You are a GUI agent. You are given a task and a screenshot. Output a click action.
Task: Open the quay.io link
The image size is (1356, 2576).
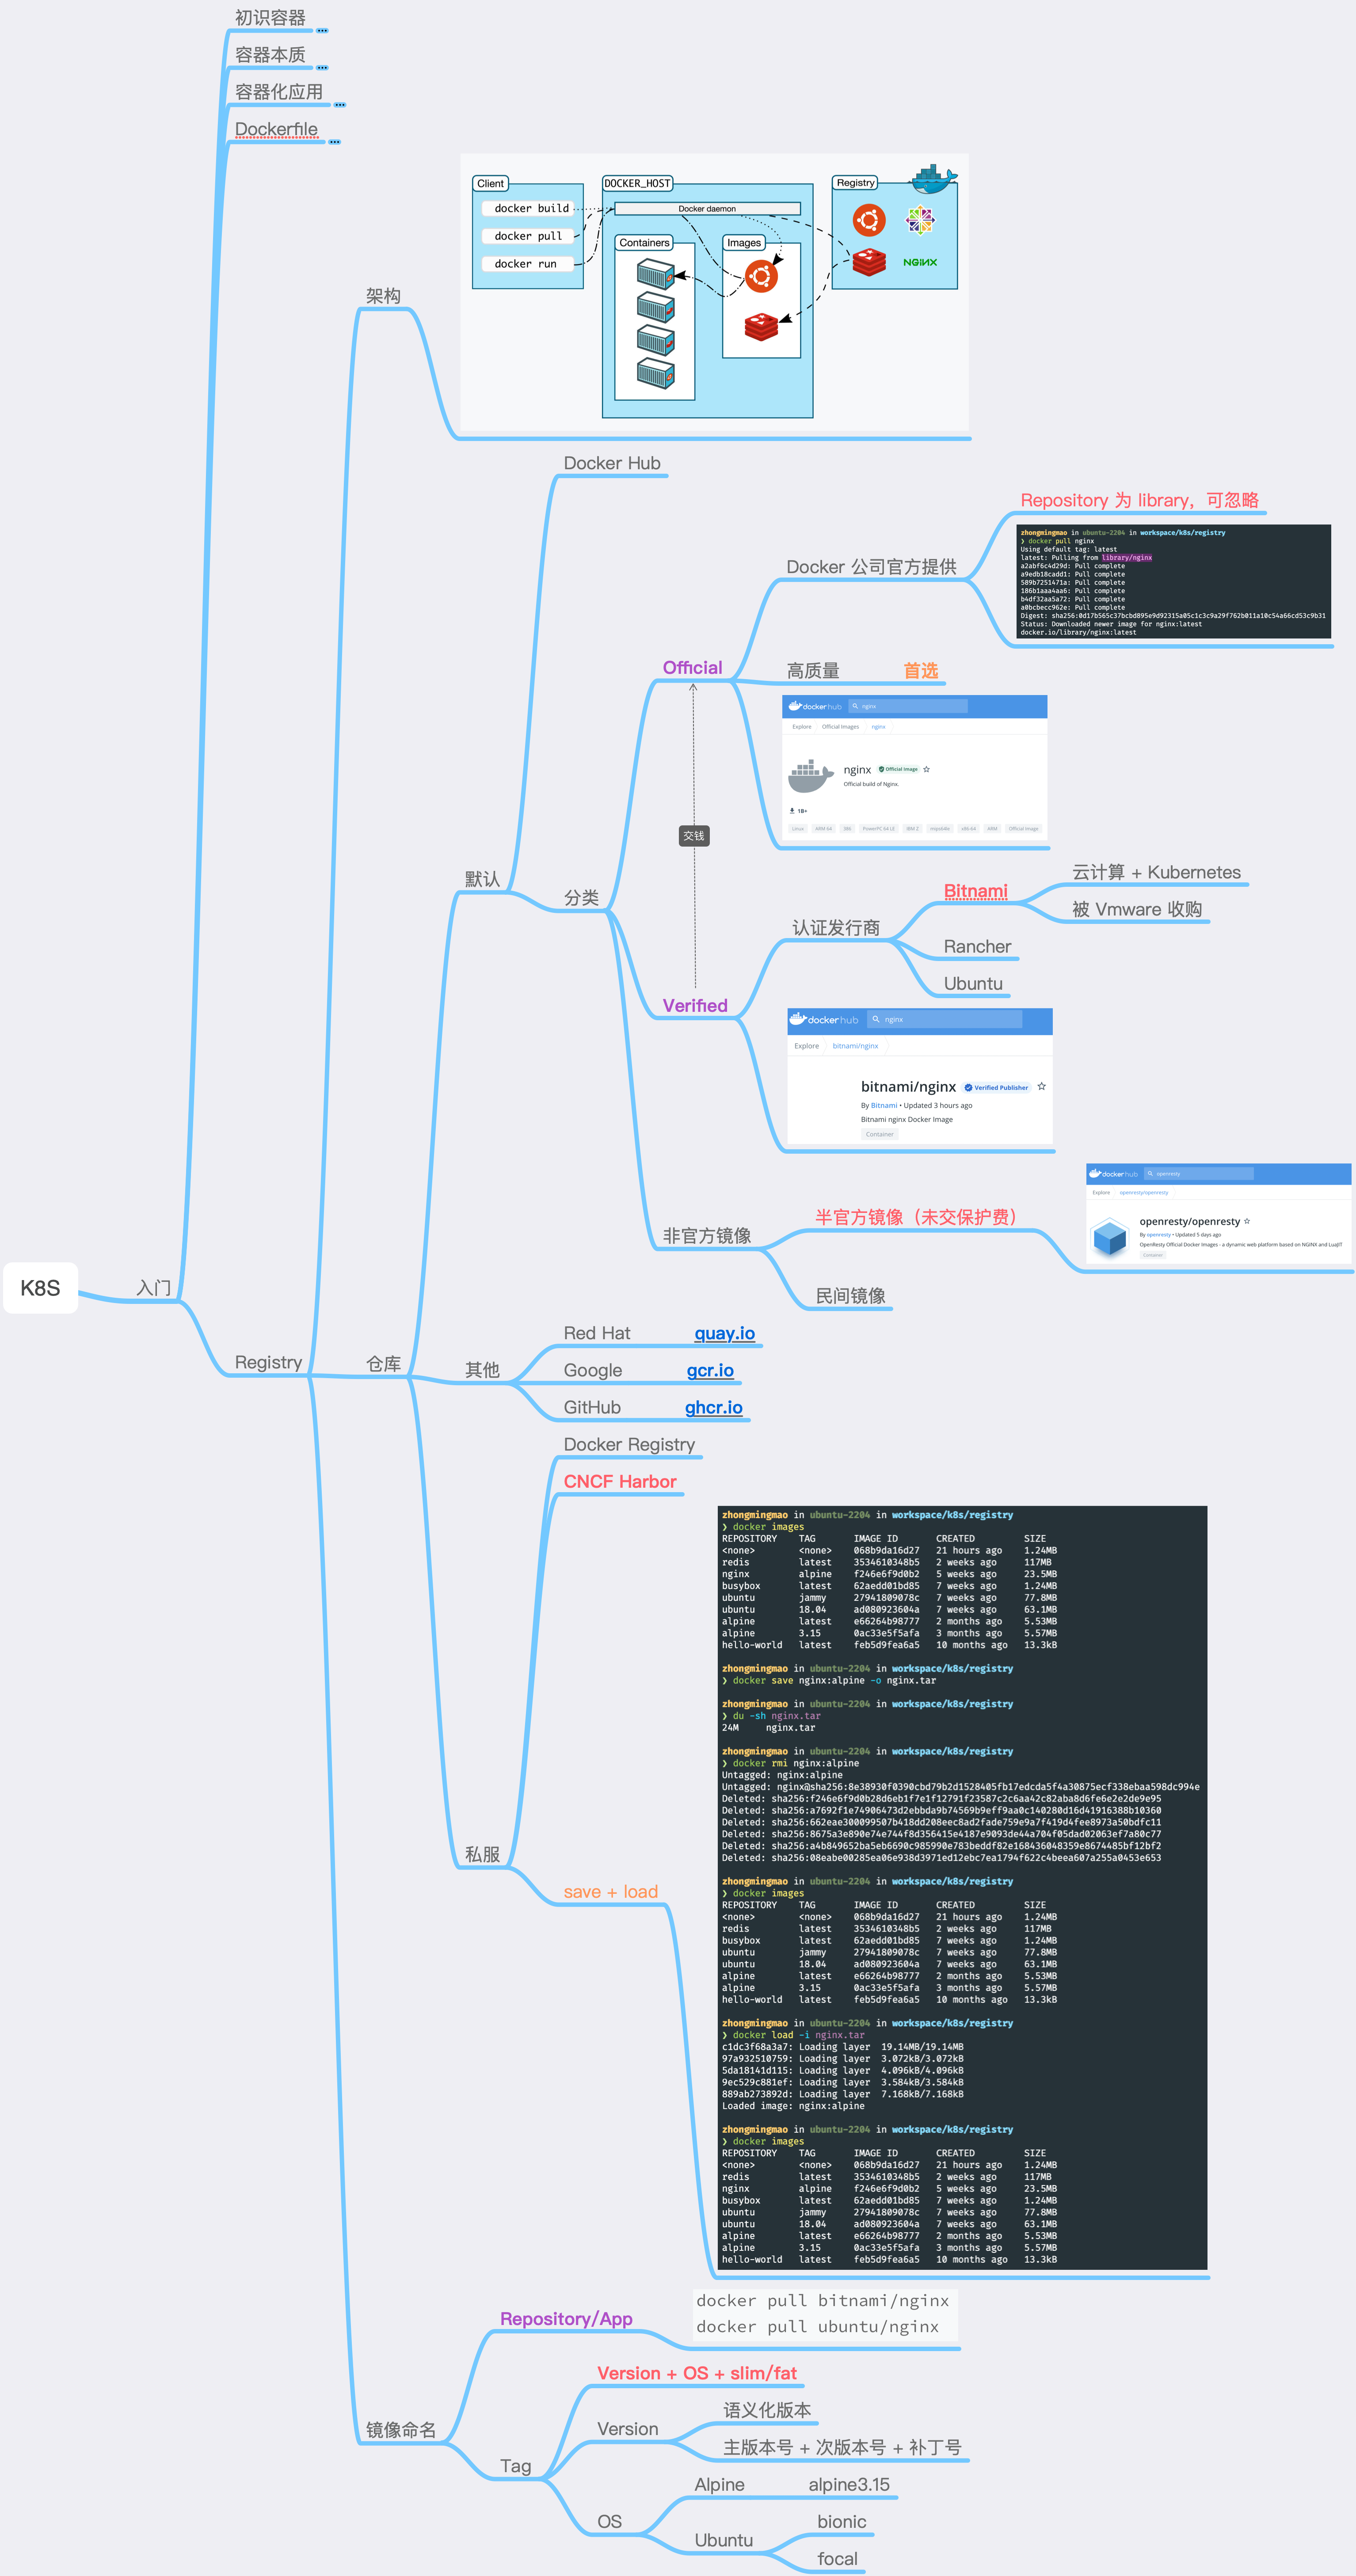pyautogui.click(x=724, y=1333)
